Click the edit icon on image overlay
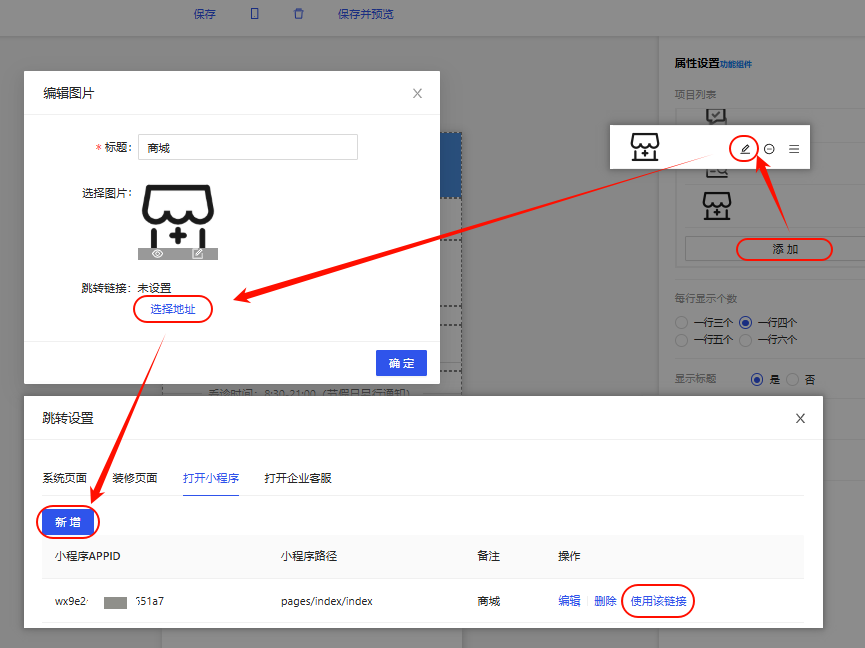The height and width of the screenshot is (648, 865). [198, 254]
